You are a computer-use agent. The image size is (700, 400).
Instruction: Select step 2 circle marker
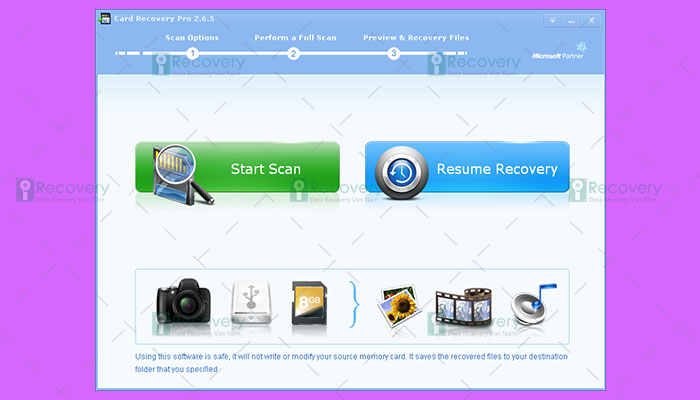(x=293, y=54)
